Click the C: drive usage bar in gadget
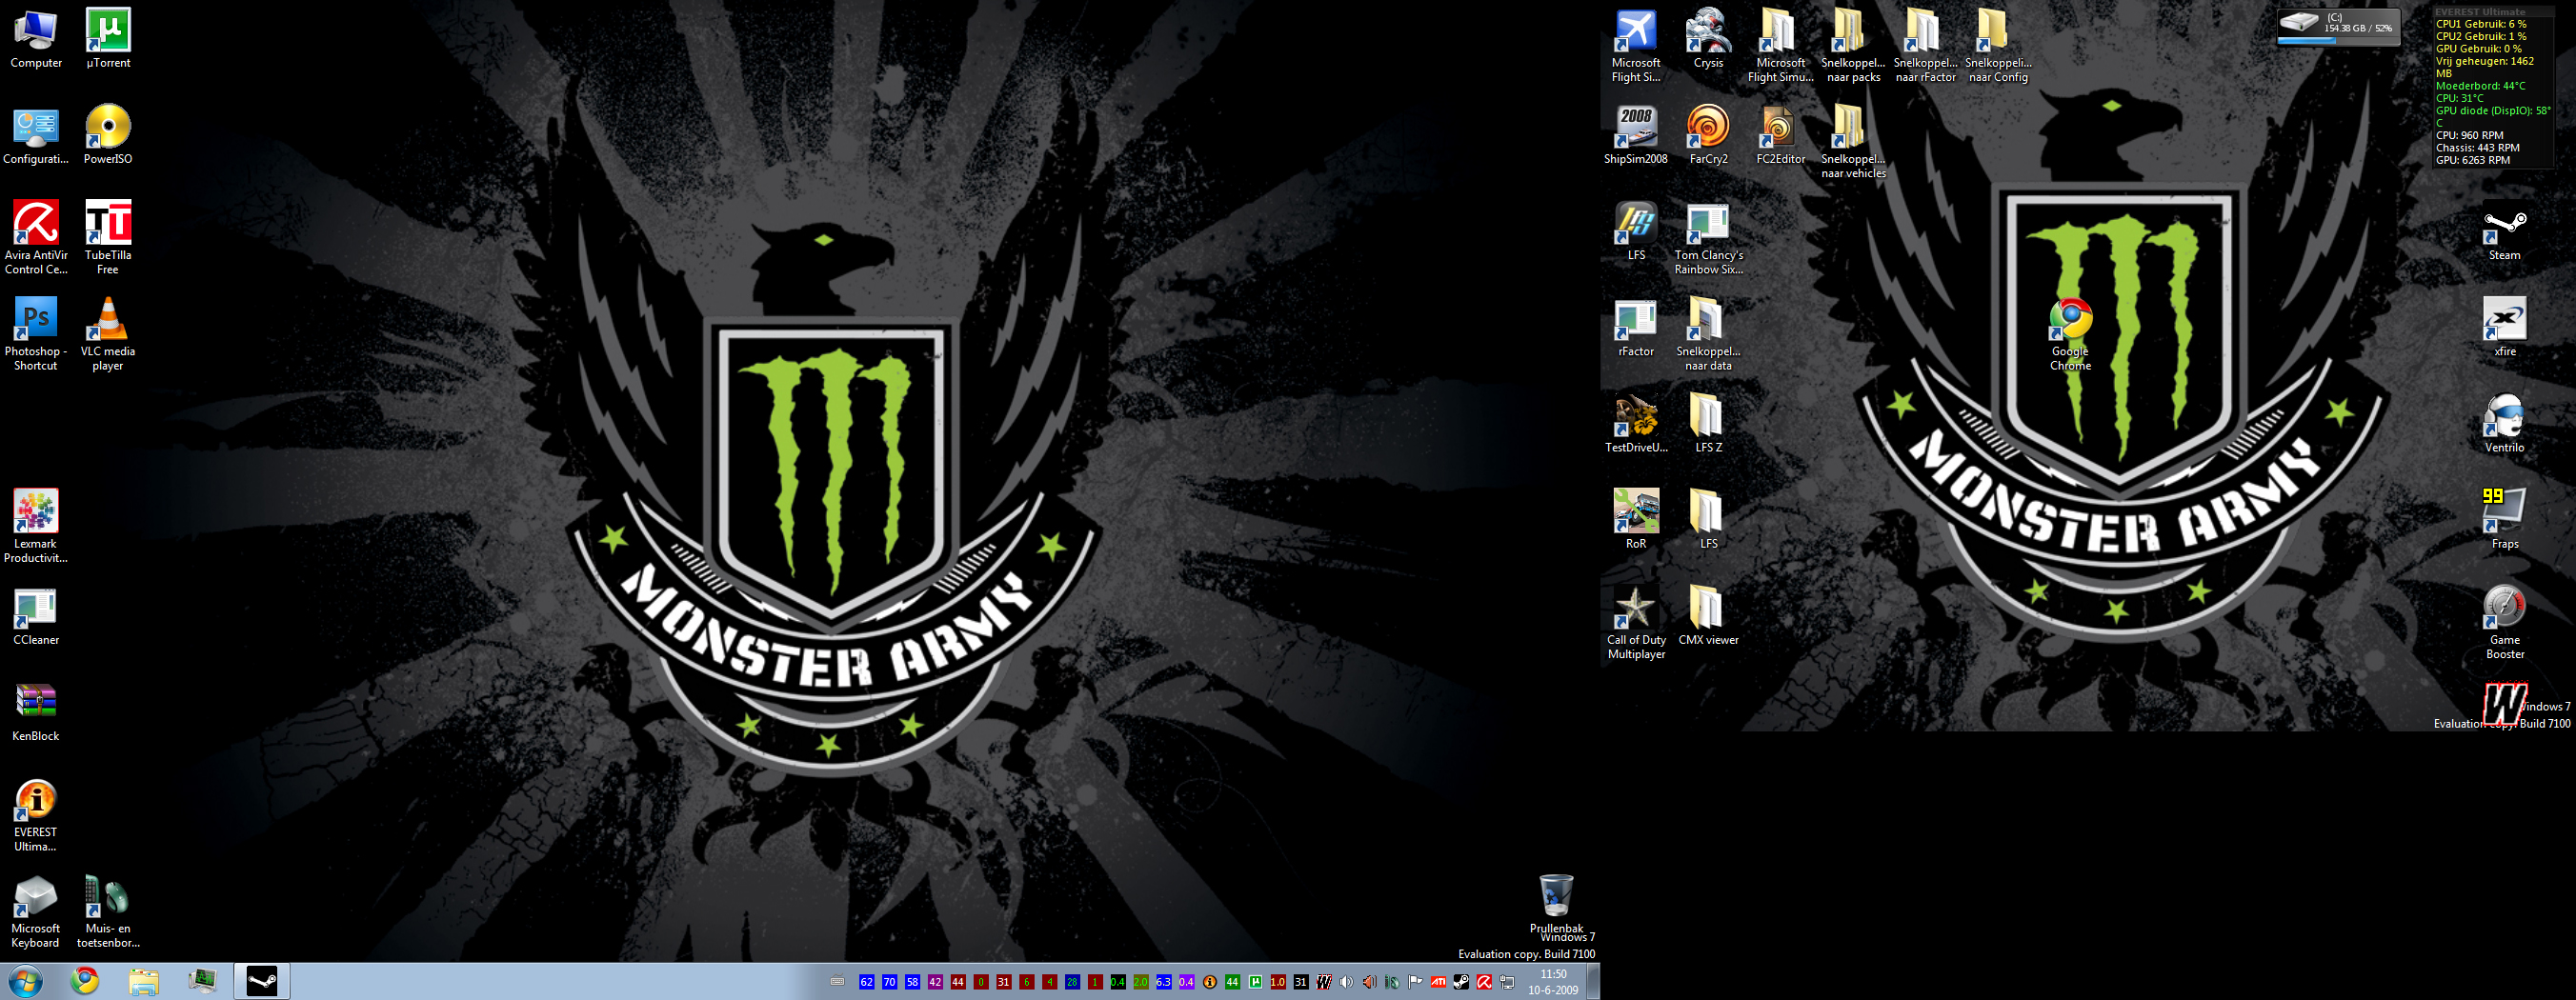Image resolution: width=2576 pixels, height=1000 pixels. point(2337,41)
